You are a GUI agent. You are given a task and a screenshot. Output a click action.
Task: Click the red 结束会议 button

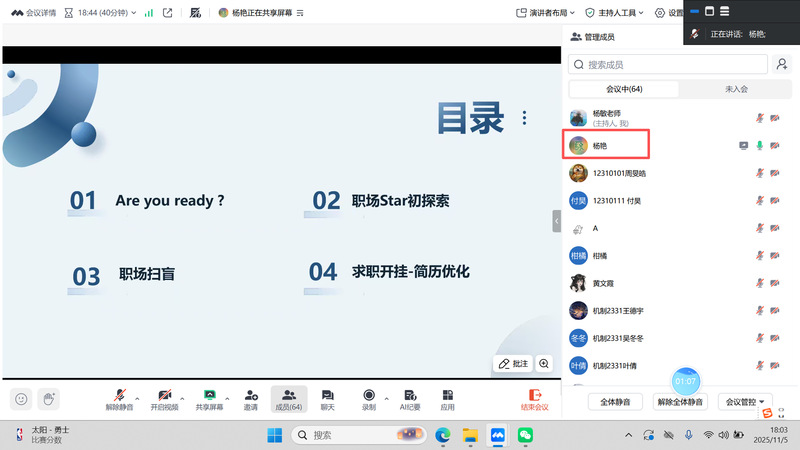534,399
